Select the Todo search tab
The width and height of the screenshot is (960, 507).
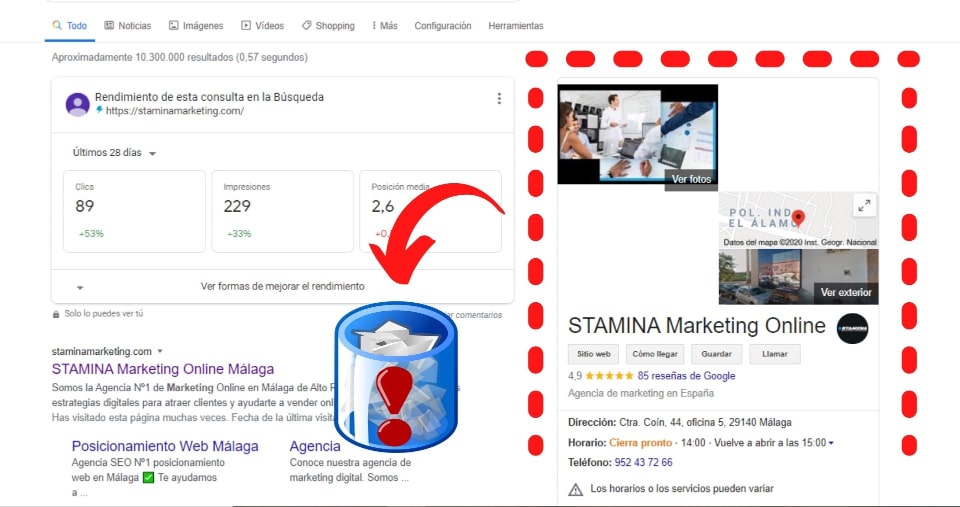70,26
